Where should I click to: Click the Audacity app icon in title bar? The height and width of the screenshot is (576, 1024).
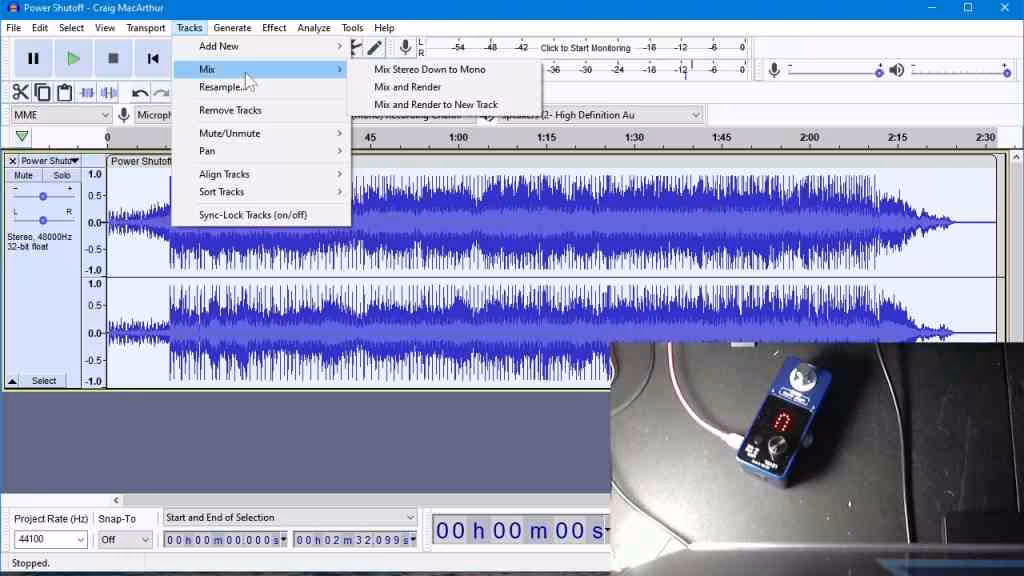point(12,8)
